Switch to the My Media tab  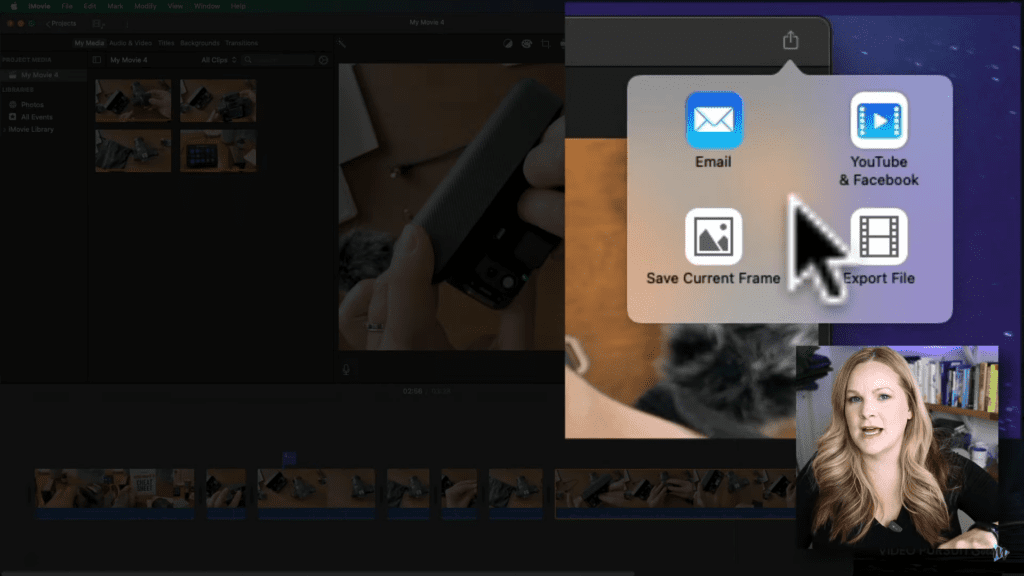click(x=89, y=43)
